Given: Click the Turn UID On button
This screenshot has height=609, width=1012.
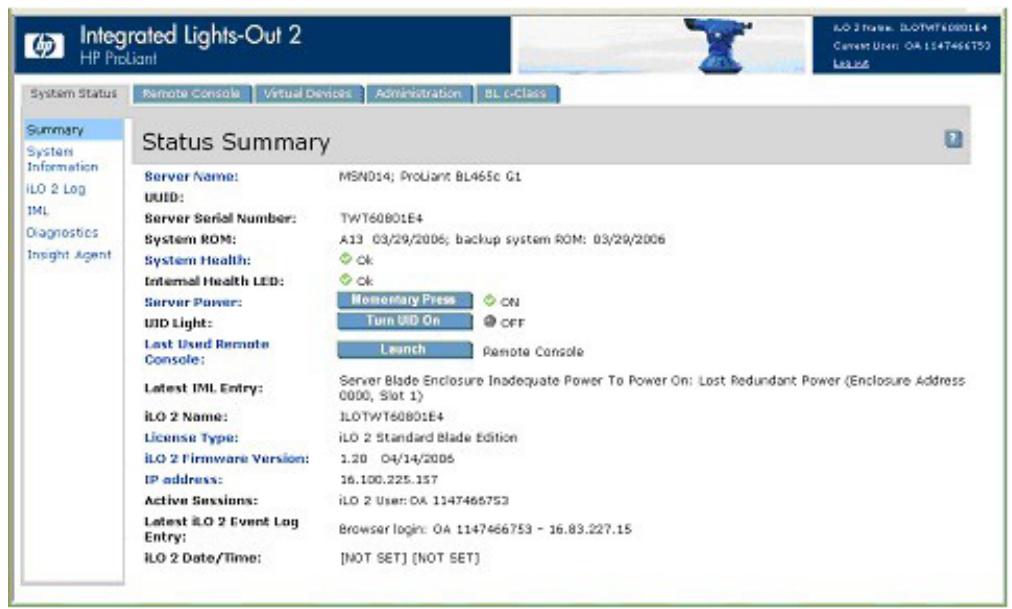Looking at the screenshot, I should tap(404, 321).
